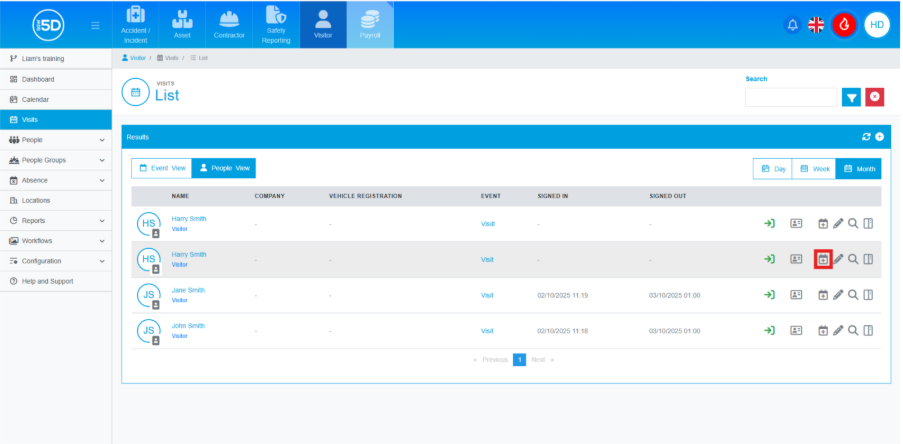
Task: Open Jane Smith's name link
Action: coord(188,289)
